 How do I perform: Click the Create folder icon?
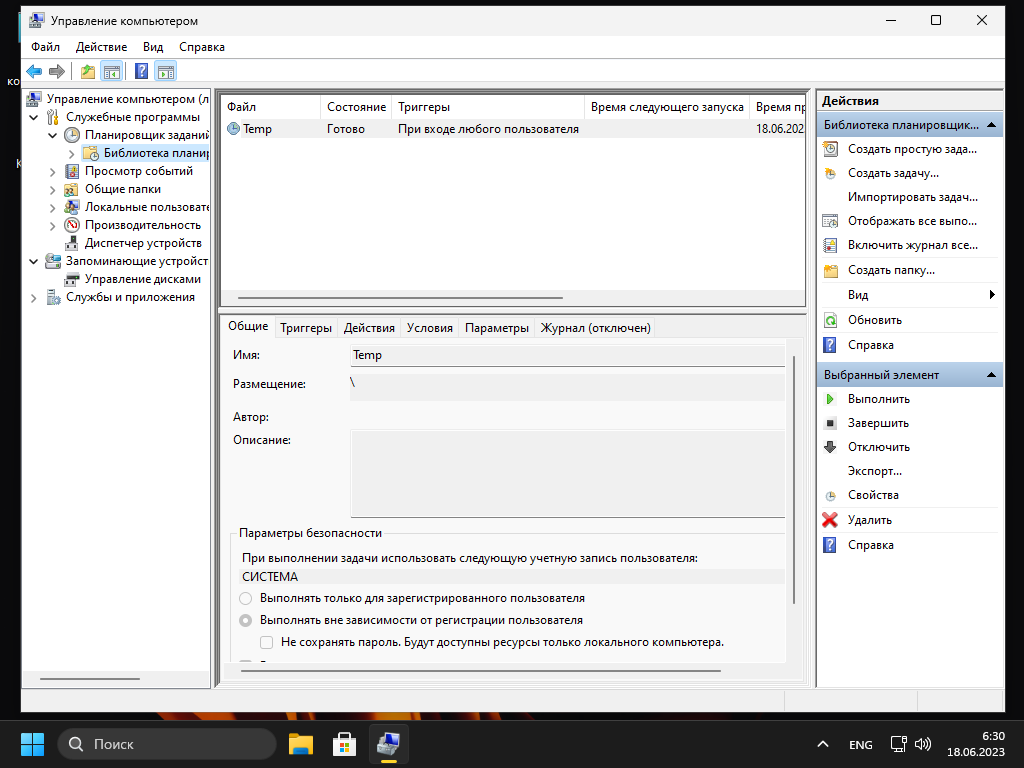coord(830,270)
